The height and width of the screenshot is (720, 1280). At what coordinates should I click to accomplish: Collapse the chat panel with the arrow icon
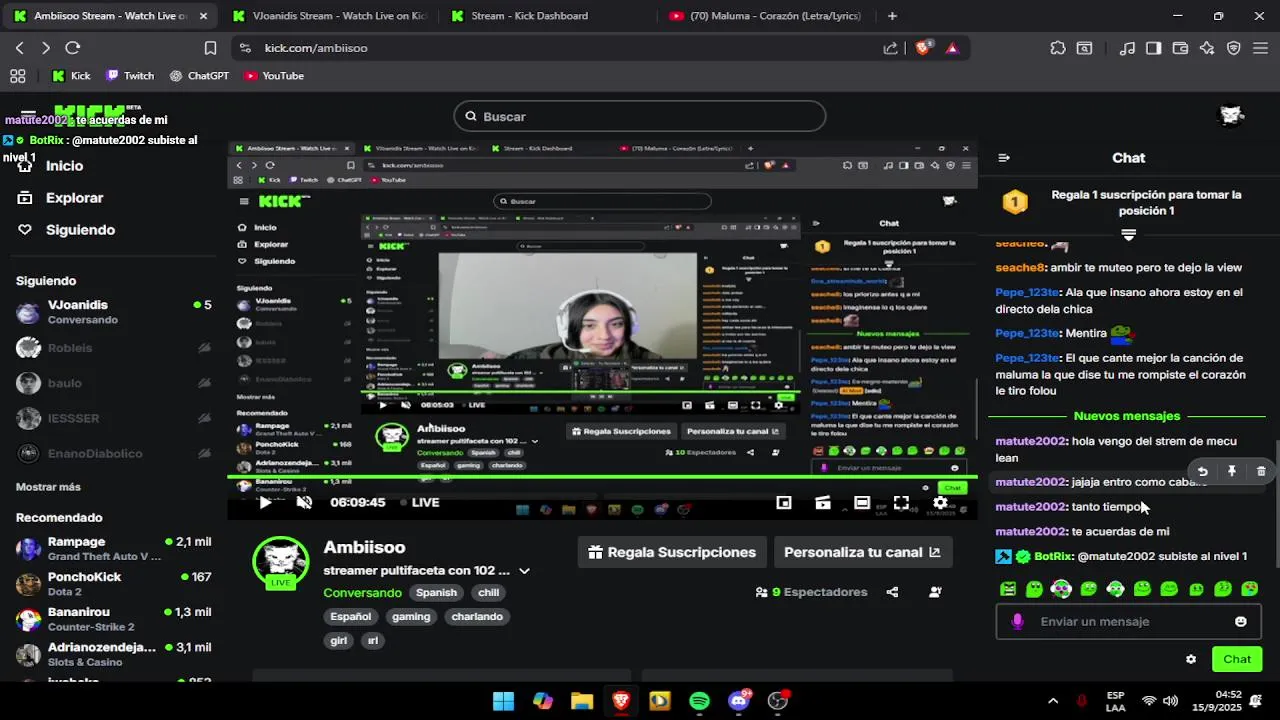point(1004,158)
